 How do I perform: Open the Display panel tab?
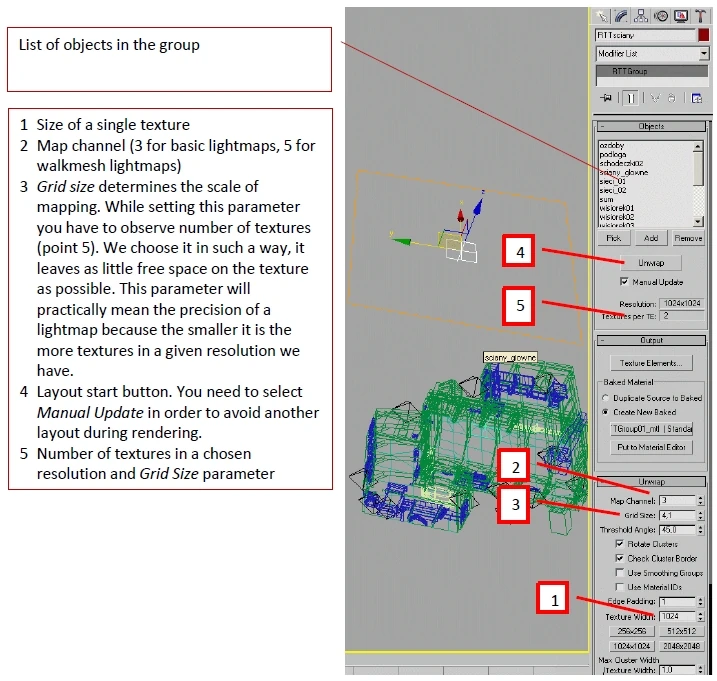pos(680,16)
